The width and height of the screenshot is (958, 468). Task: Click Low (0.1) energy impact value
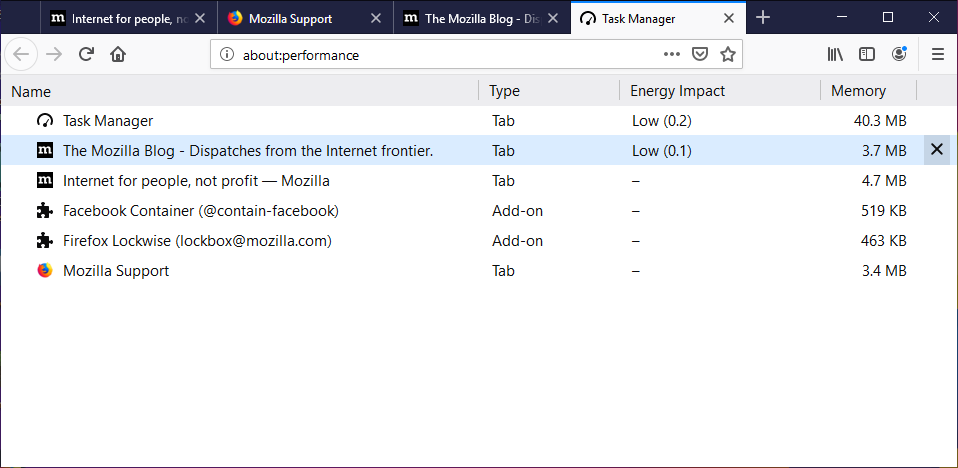662,151
